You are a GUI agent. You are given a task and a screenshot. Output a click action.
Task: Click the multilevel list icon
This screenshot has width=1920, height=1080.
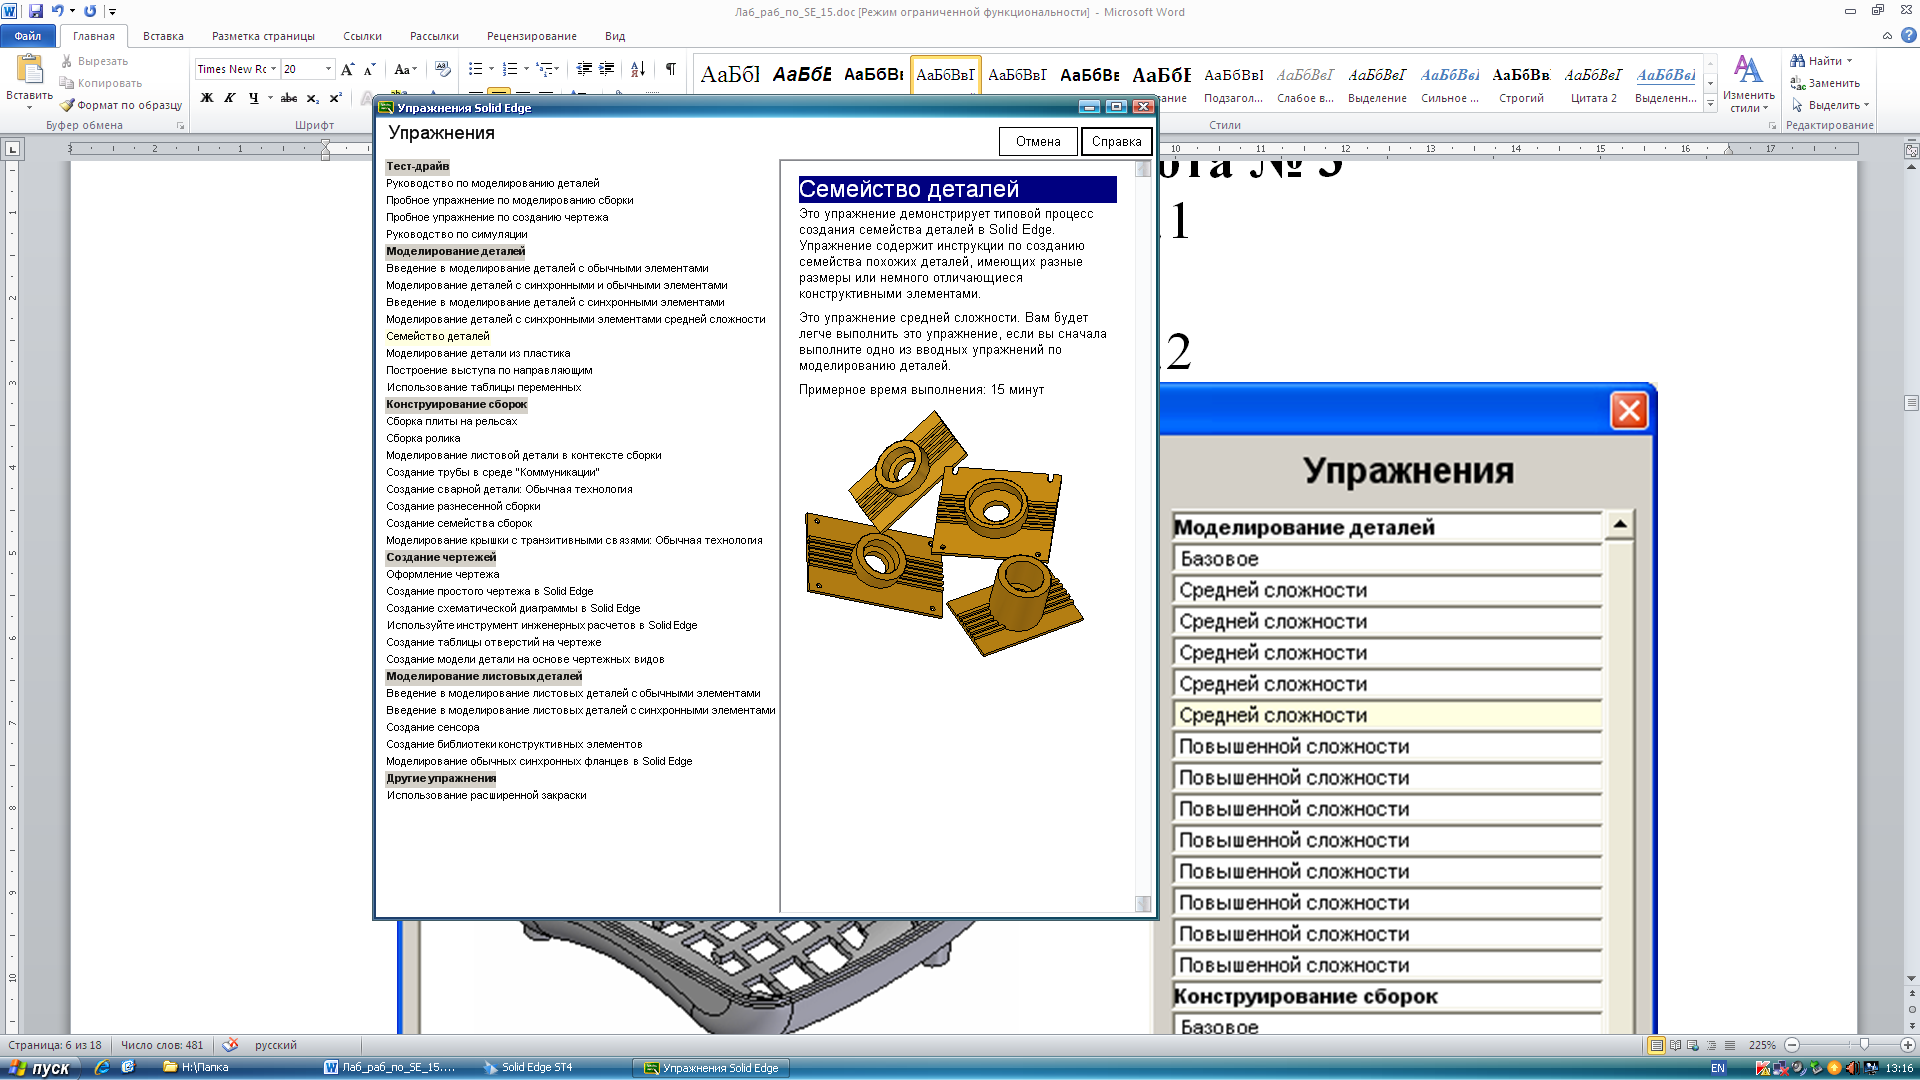(x=545, y=69)
